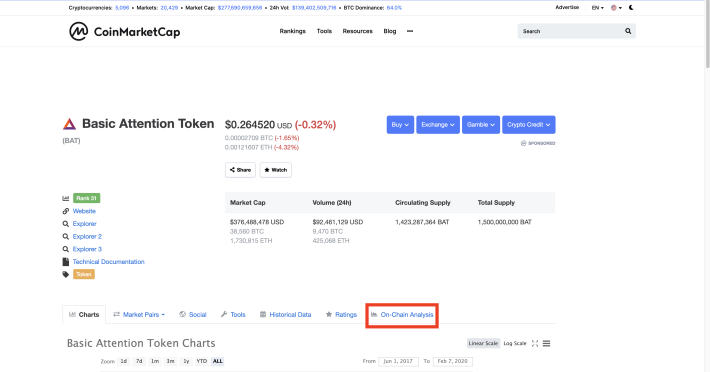
Task: Expand the Exchange dropdown
Action: (438, 125)
